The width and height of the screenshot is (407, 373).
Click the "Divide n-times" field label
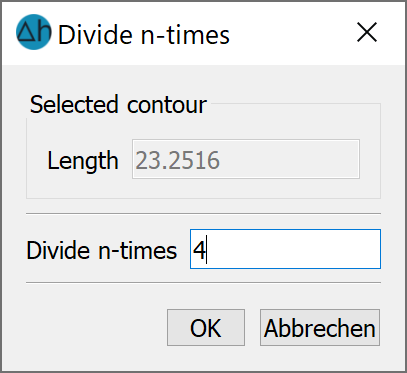point(102,250)
